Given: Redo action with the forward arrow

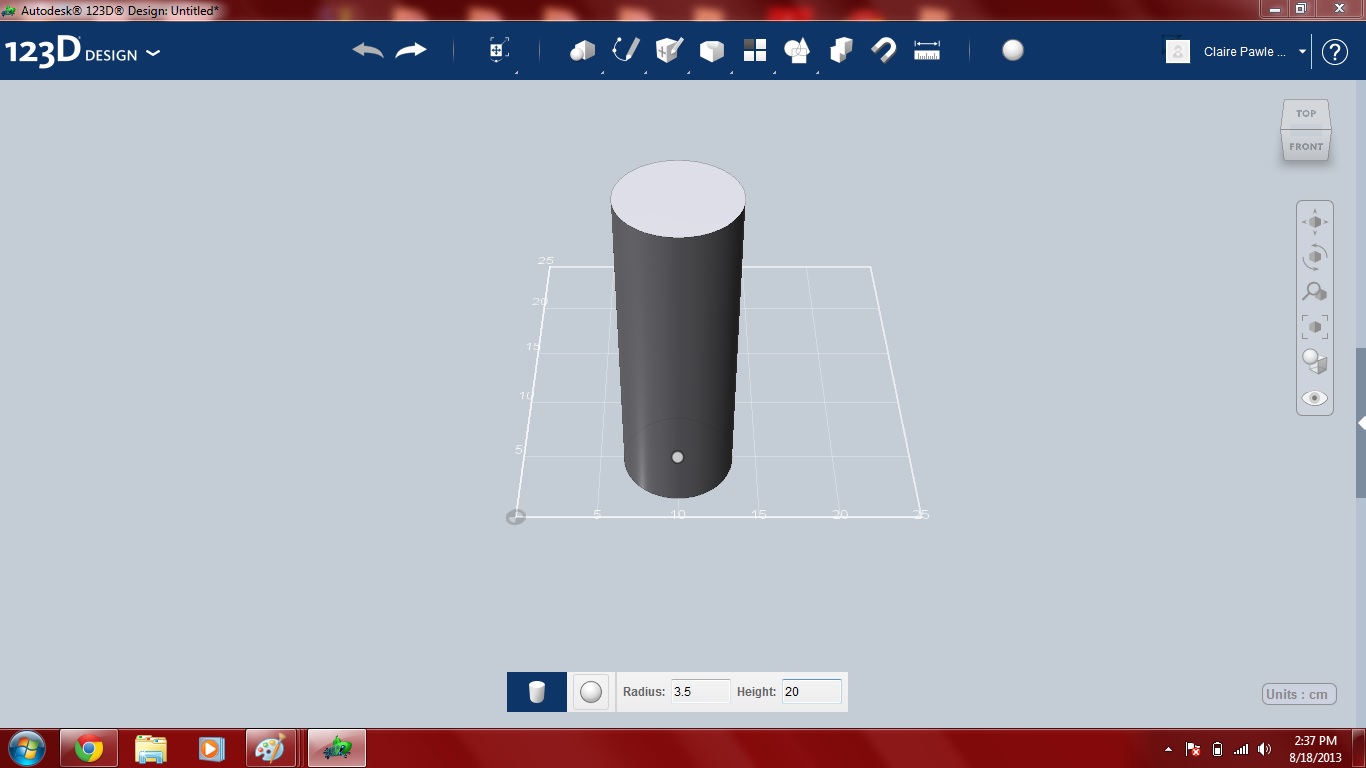Looking at the screenshot, I should pos(411,51).
